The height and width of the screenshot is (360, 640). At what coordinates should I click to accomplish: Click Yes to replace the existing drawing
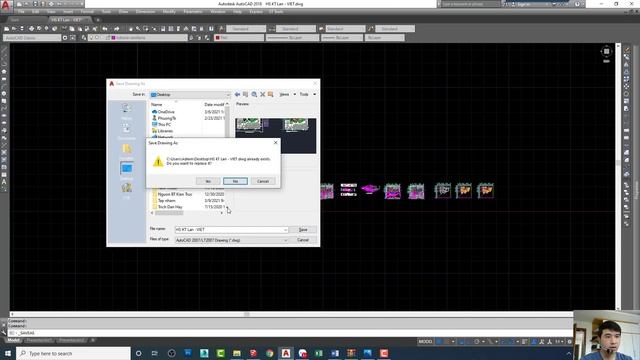tap(208, 181)
